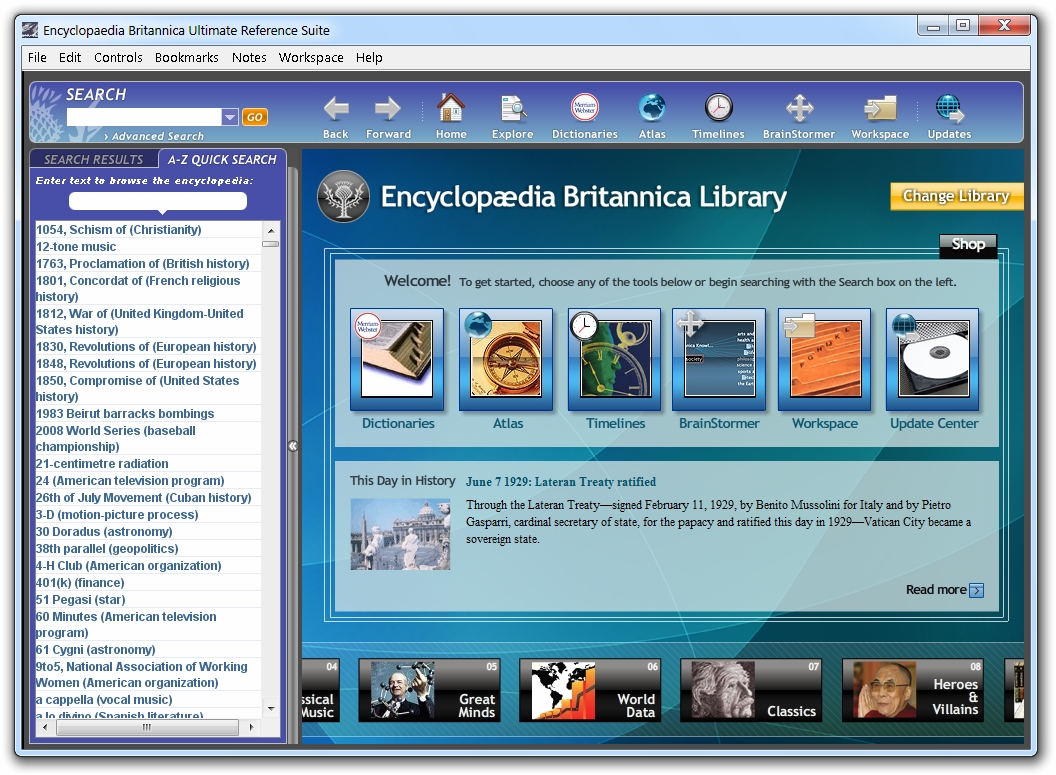Click the Update Center disc tile
Image resolution: width=1056 pixels, height=775 pixels.
pyautogui.click(x=933, y=360)
